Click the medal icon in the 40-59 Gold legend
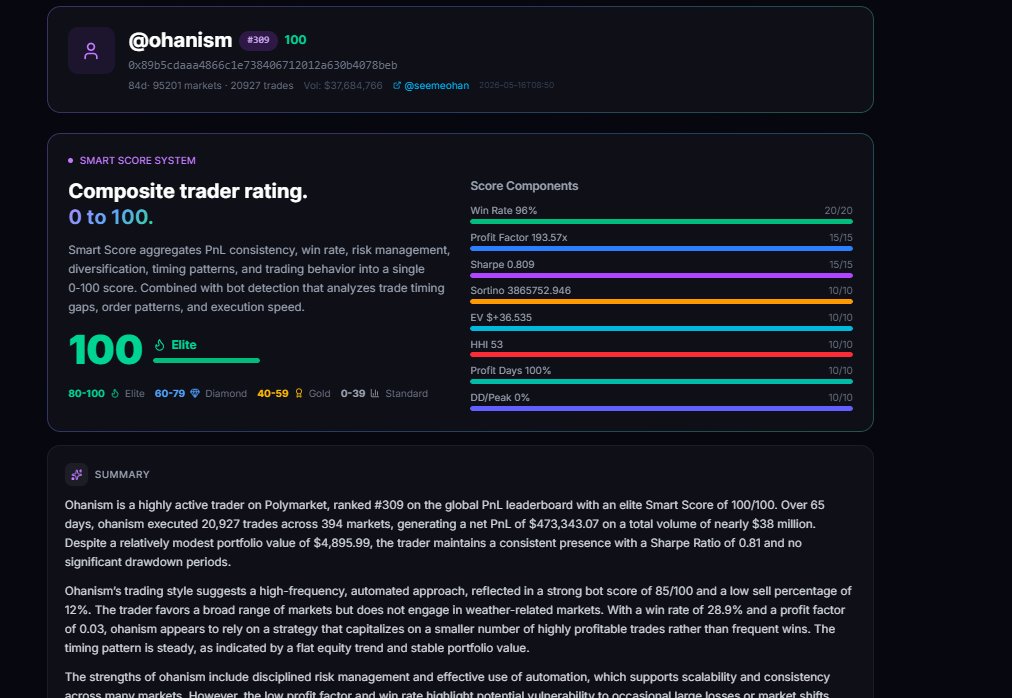This screenshot has width=1012, height=698. click(x=299, y=393)
